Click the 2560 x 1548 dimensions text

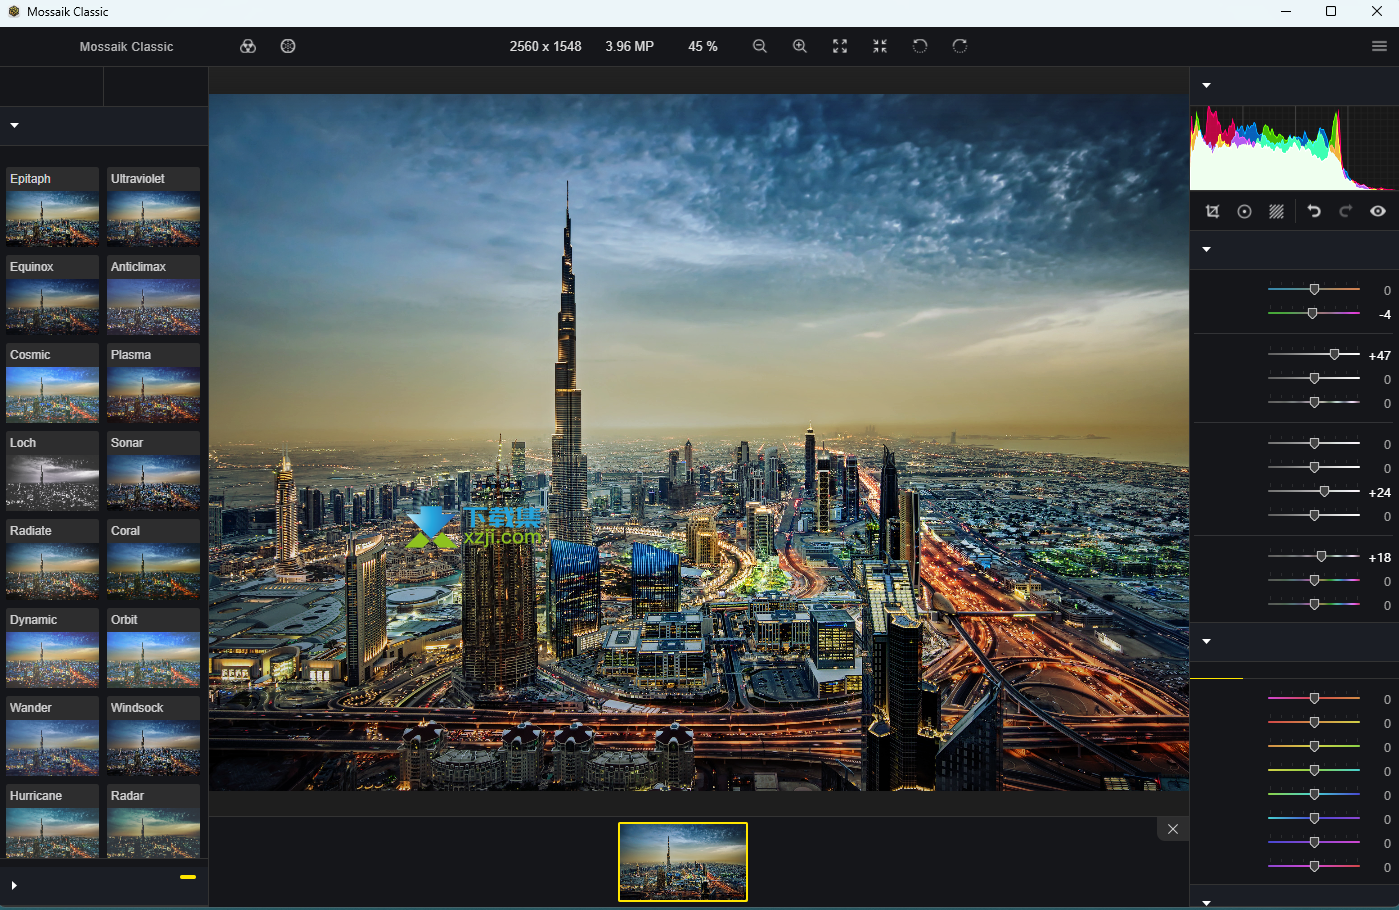pos(545,46)
